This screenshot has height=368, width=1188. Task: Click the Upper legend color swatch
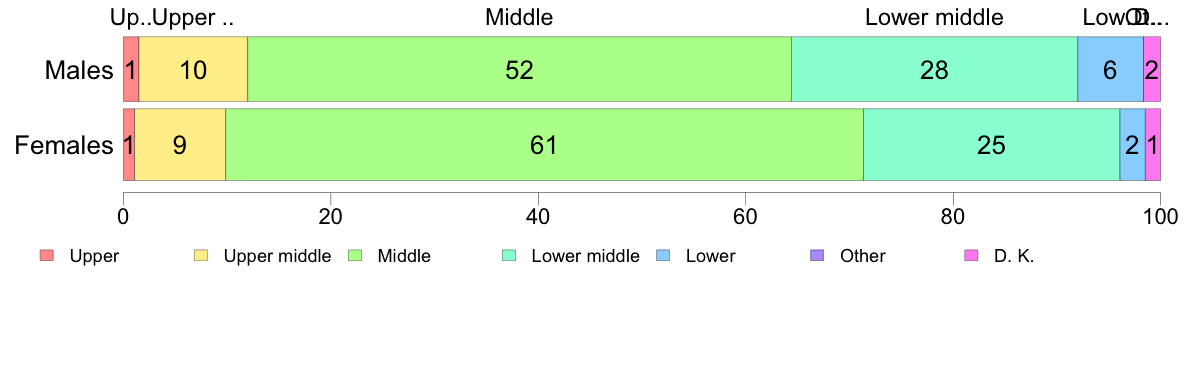click(47, 256)
